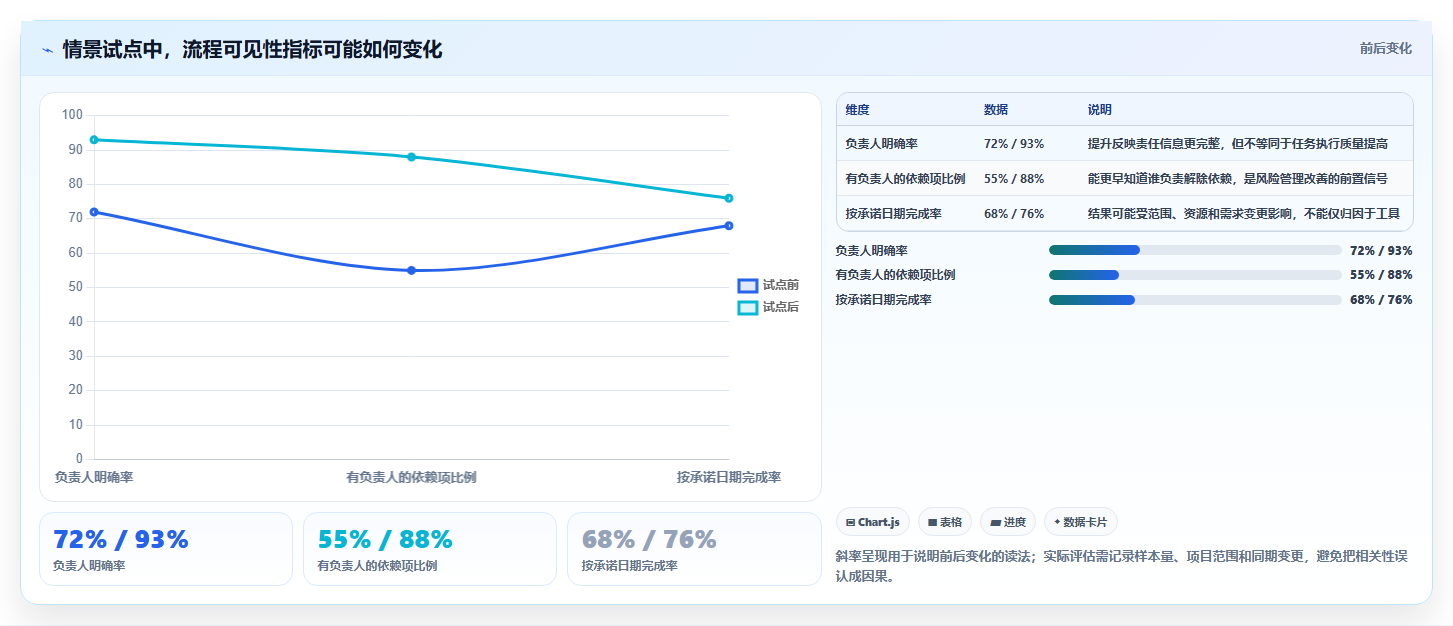This screenshot has height=626, width=1453.
Task: Click the 斜率呈现 footnote paragraph
Action: pos(1122,566)
